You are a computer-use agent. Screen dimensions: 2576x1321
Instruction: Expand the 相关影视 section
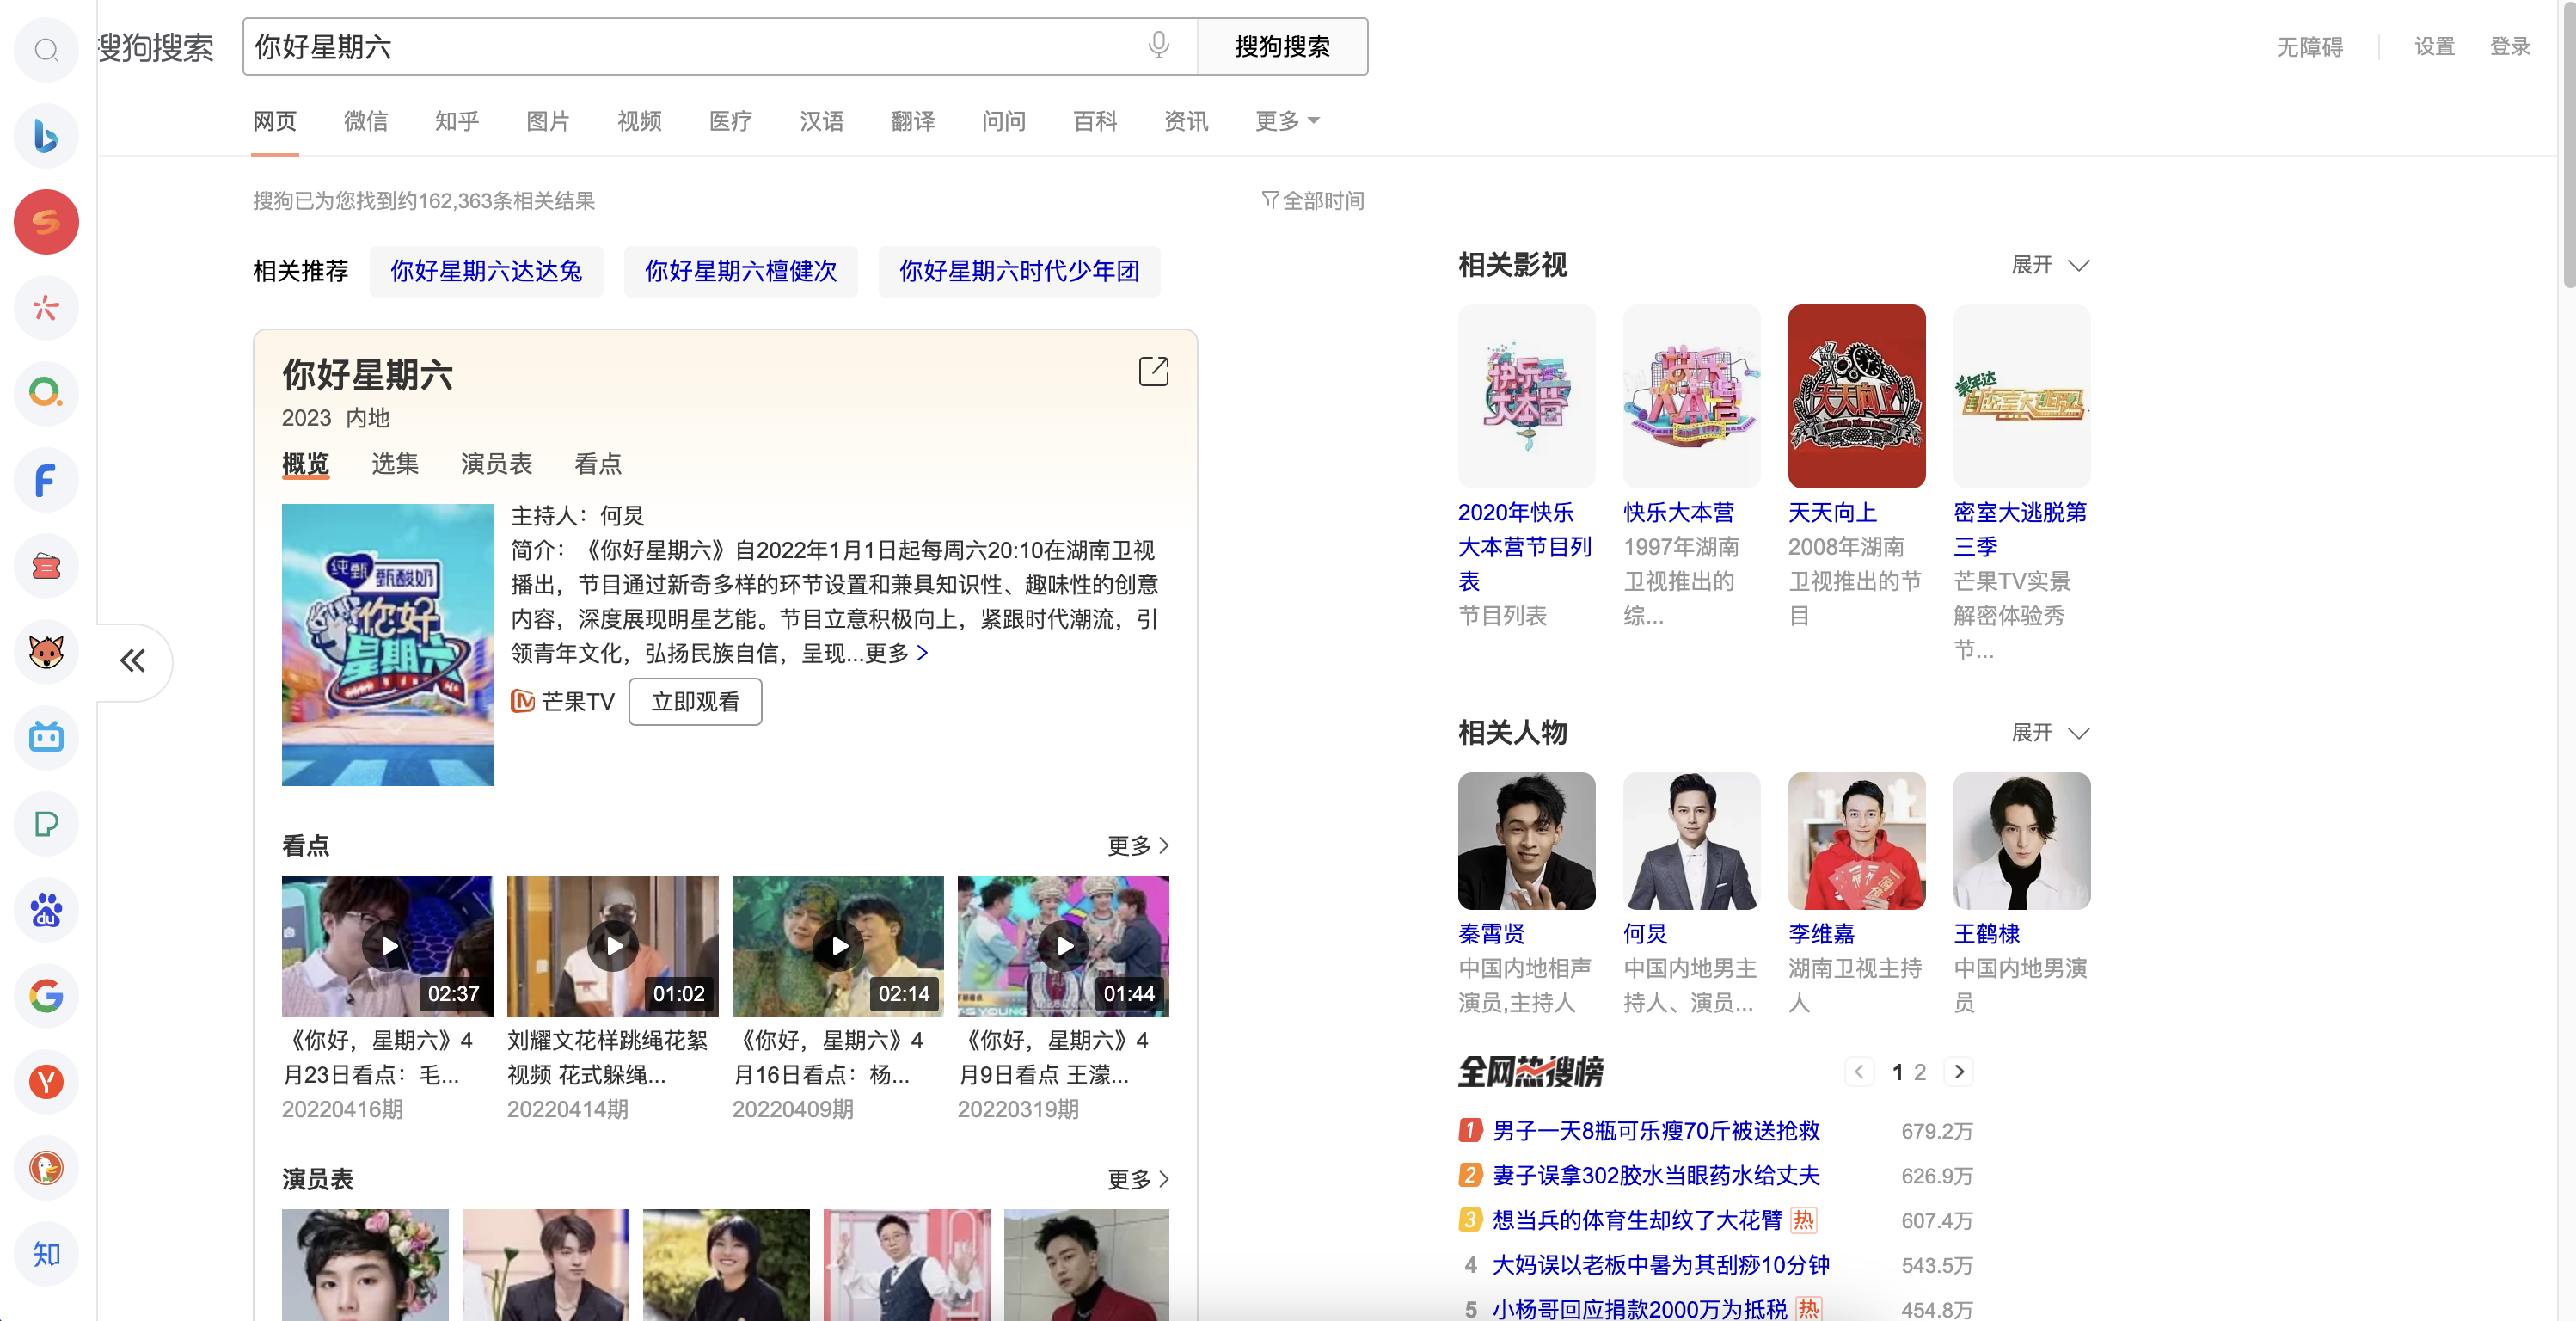pos(2049,264)
